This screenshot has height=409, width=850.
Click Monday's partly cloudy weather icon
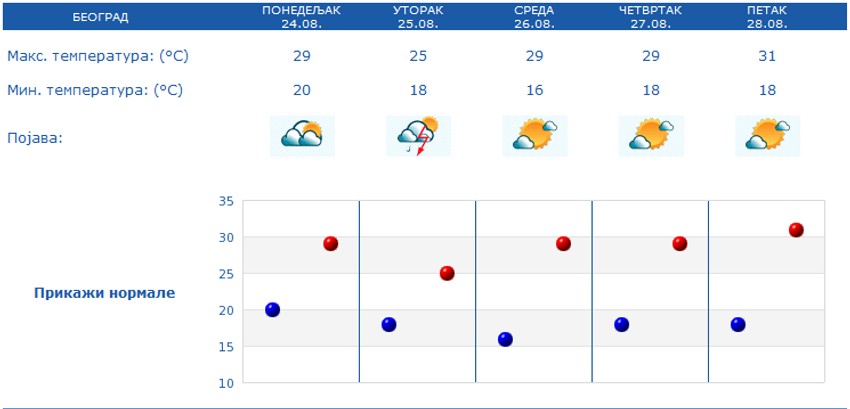[x=301, y=135]
